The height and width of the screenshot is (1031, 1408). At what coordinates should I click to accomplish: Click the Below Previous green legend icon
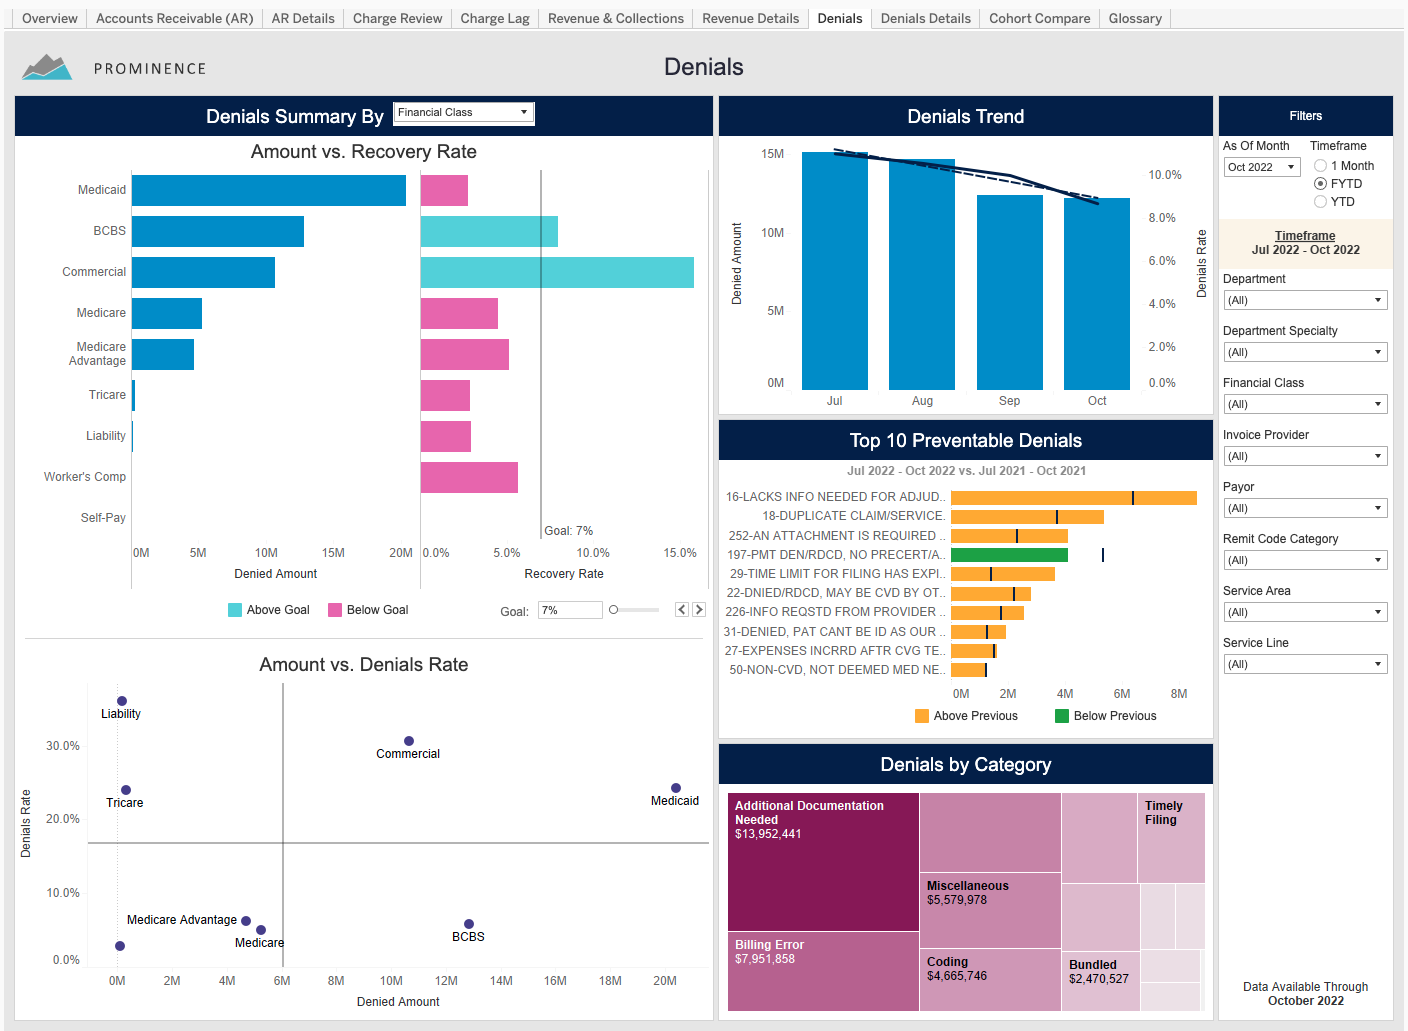[1062, 716]
